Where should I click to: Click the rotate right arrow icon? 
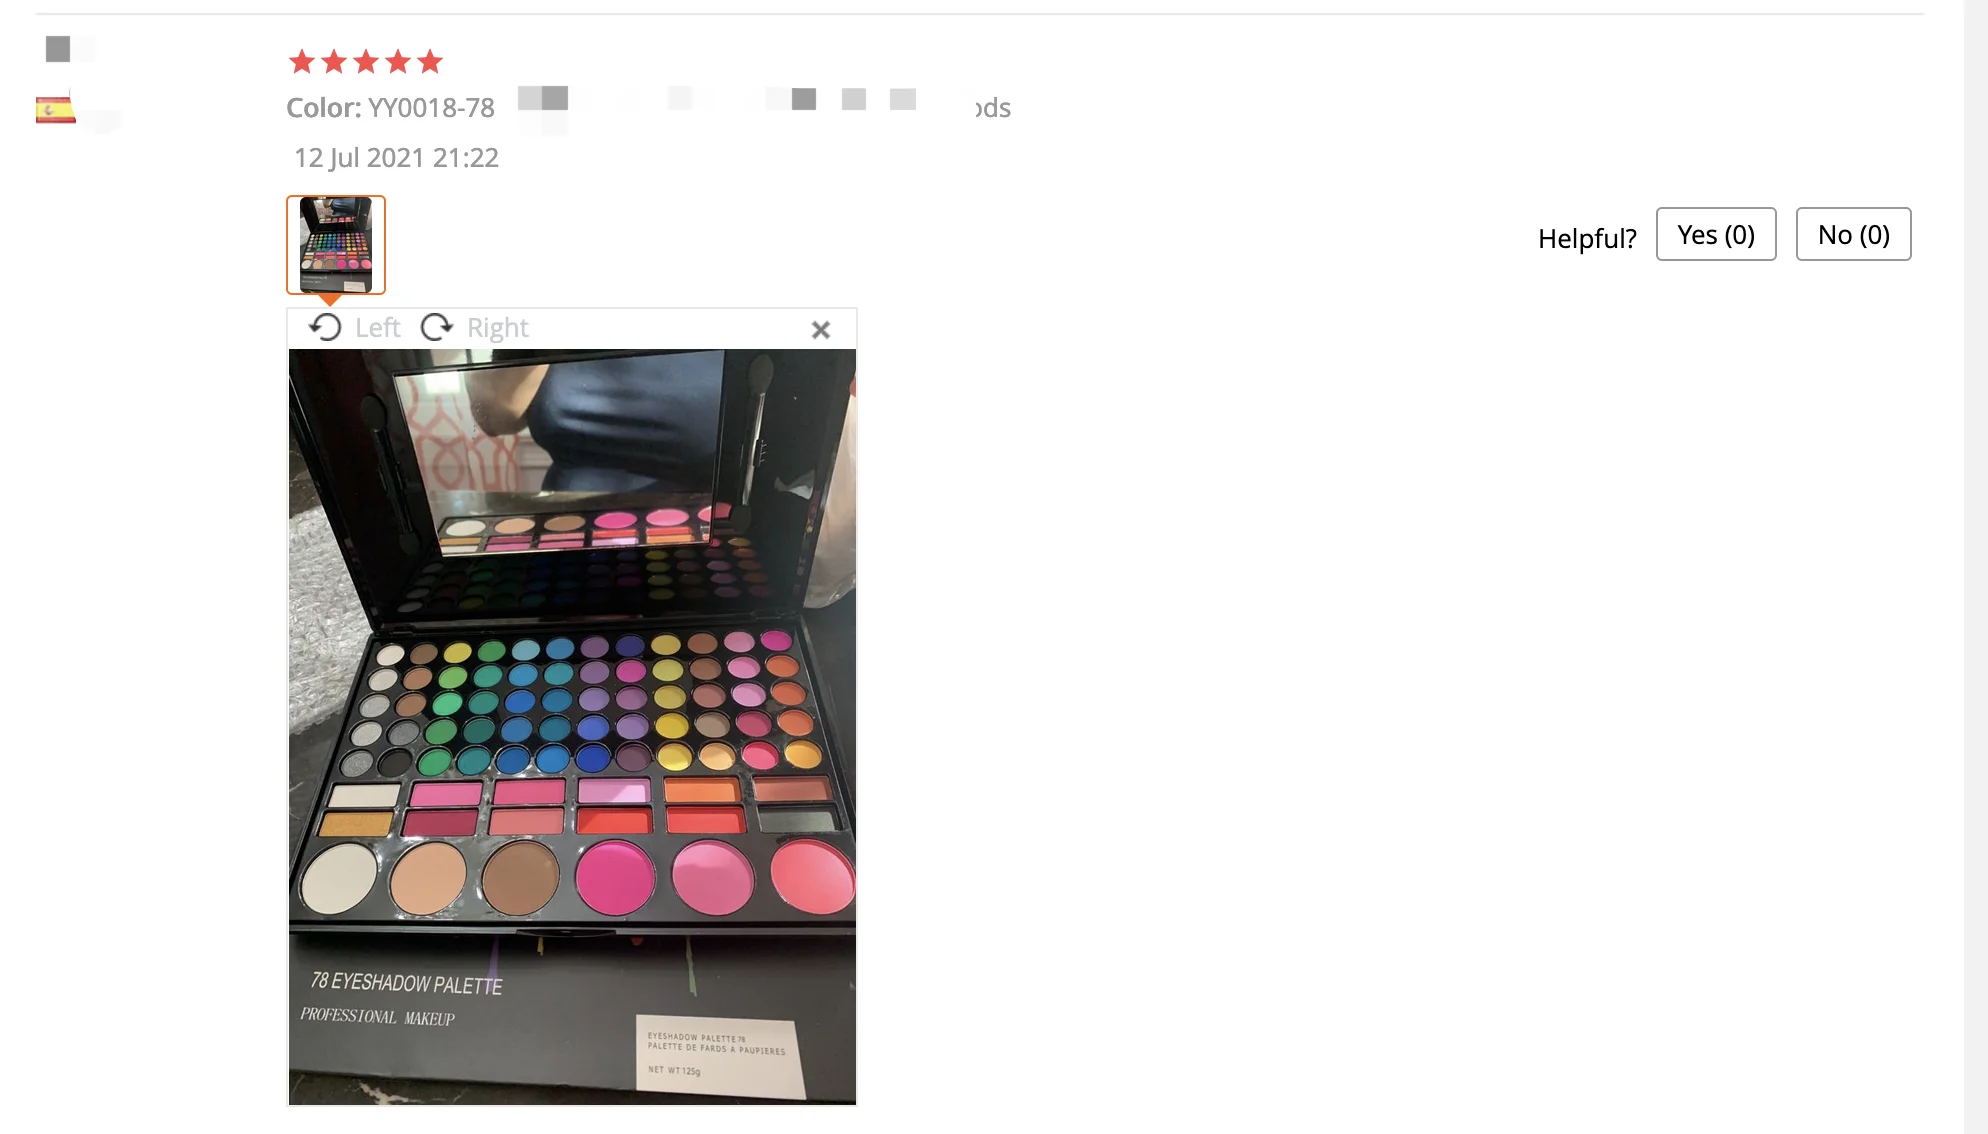437,328
